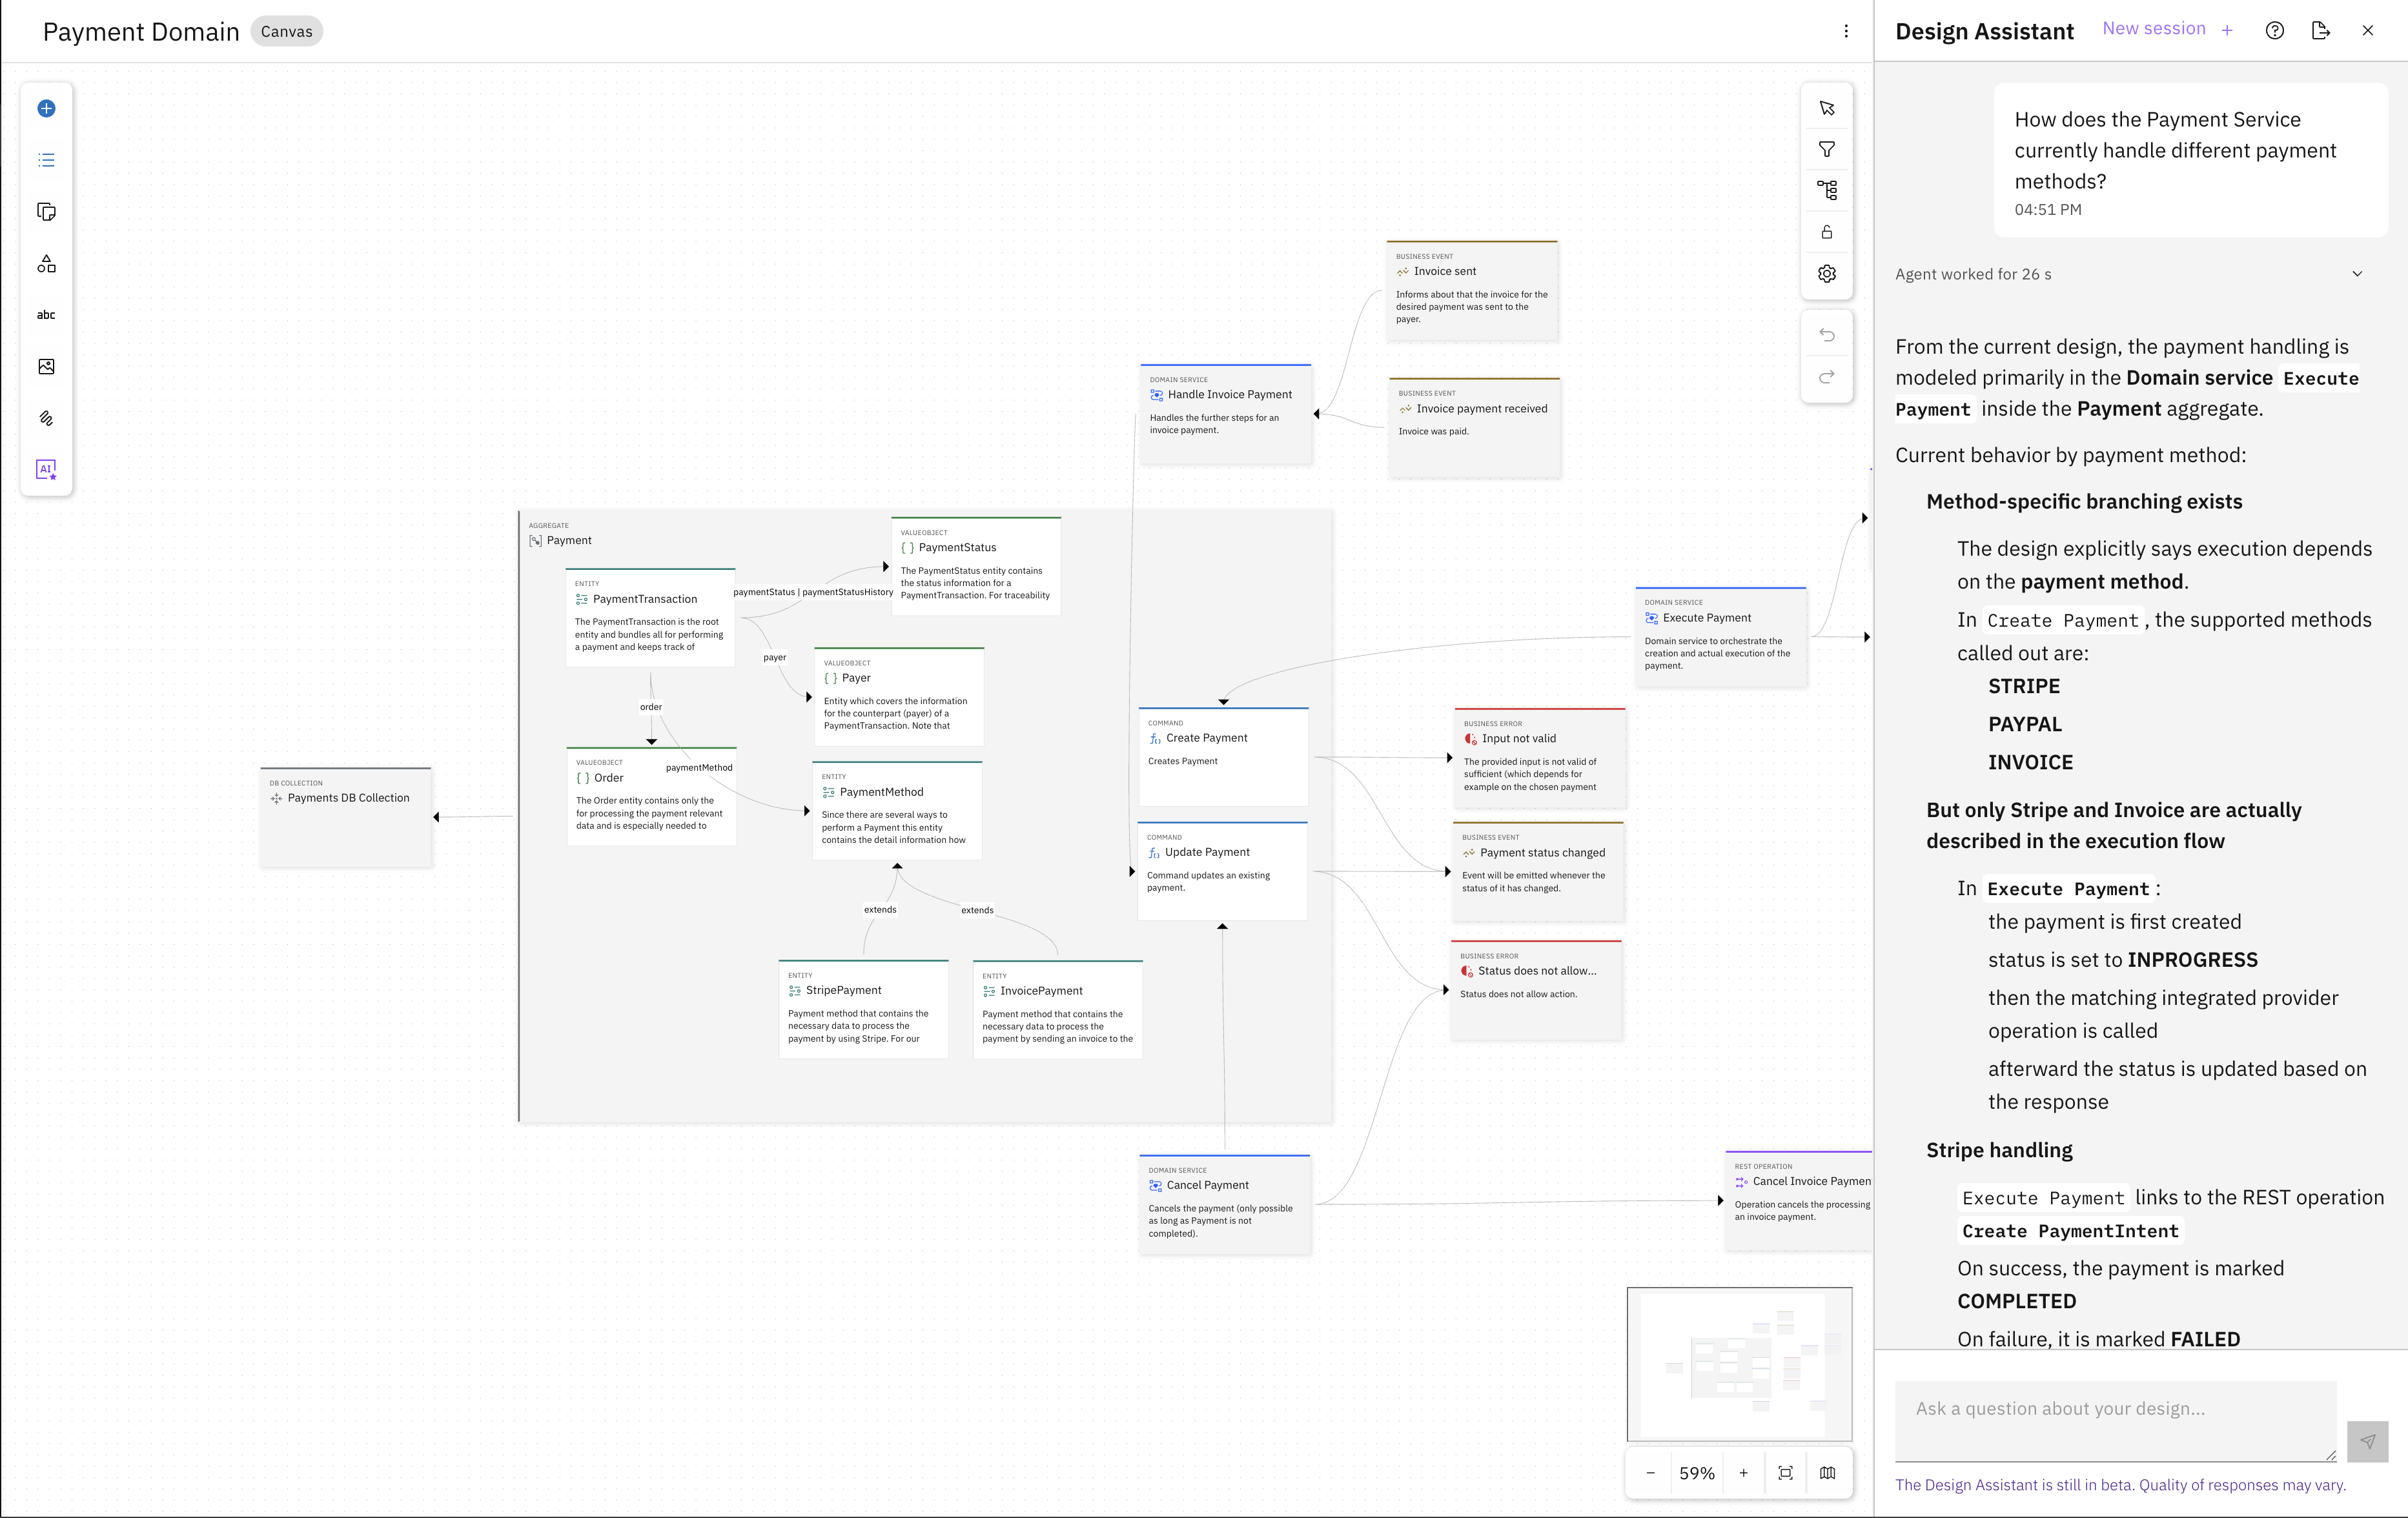The height and width of the screenshot is (1518, 2408).
Task: Zoom in with the plus button
Action: (x=1743, y=1473)
